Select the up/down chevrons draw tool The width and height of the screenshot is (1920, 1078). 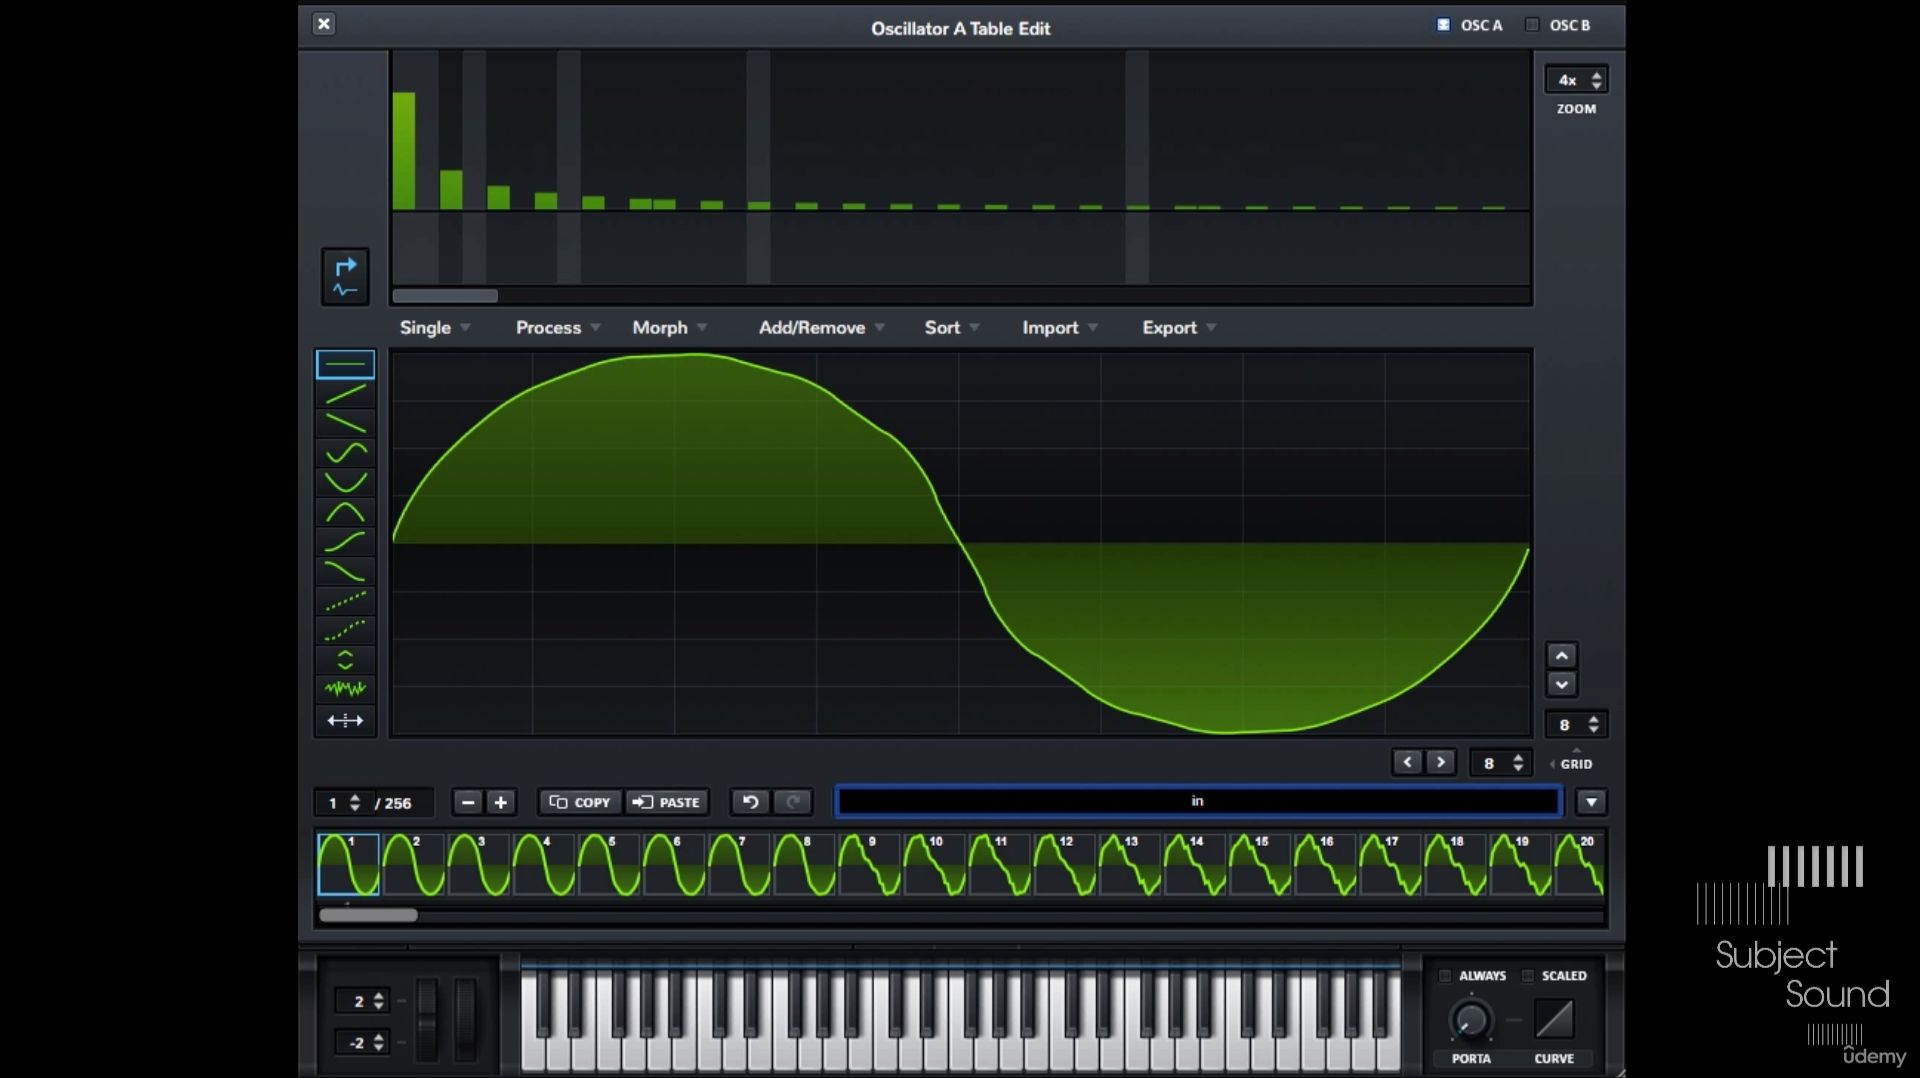pyautogui.click(x=345, y=660)
